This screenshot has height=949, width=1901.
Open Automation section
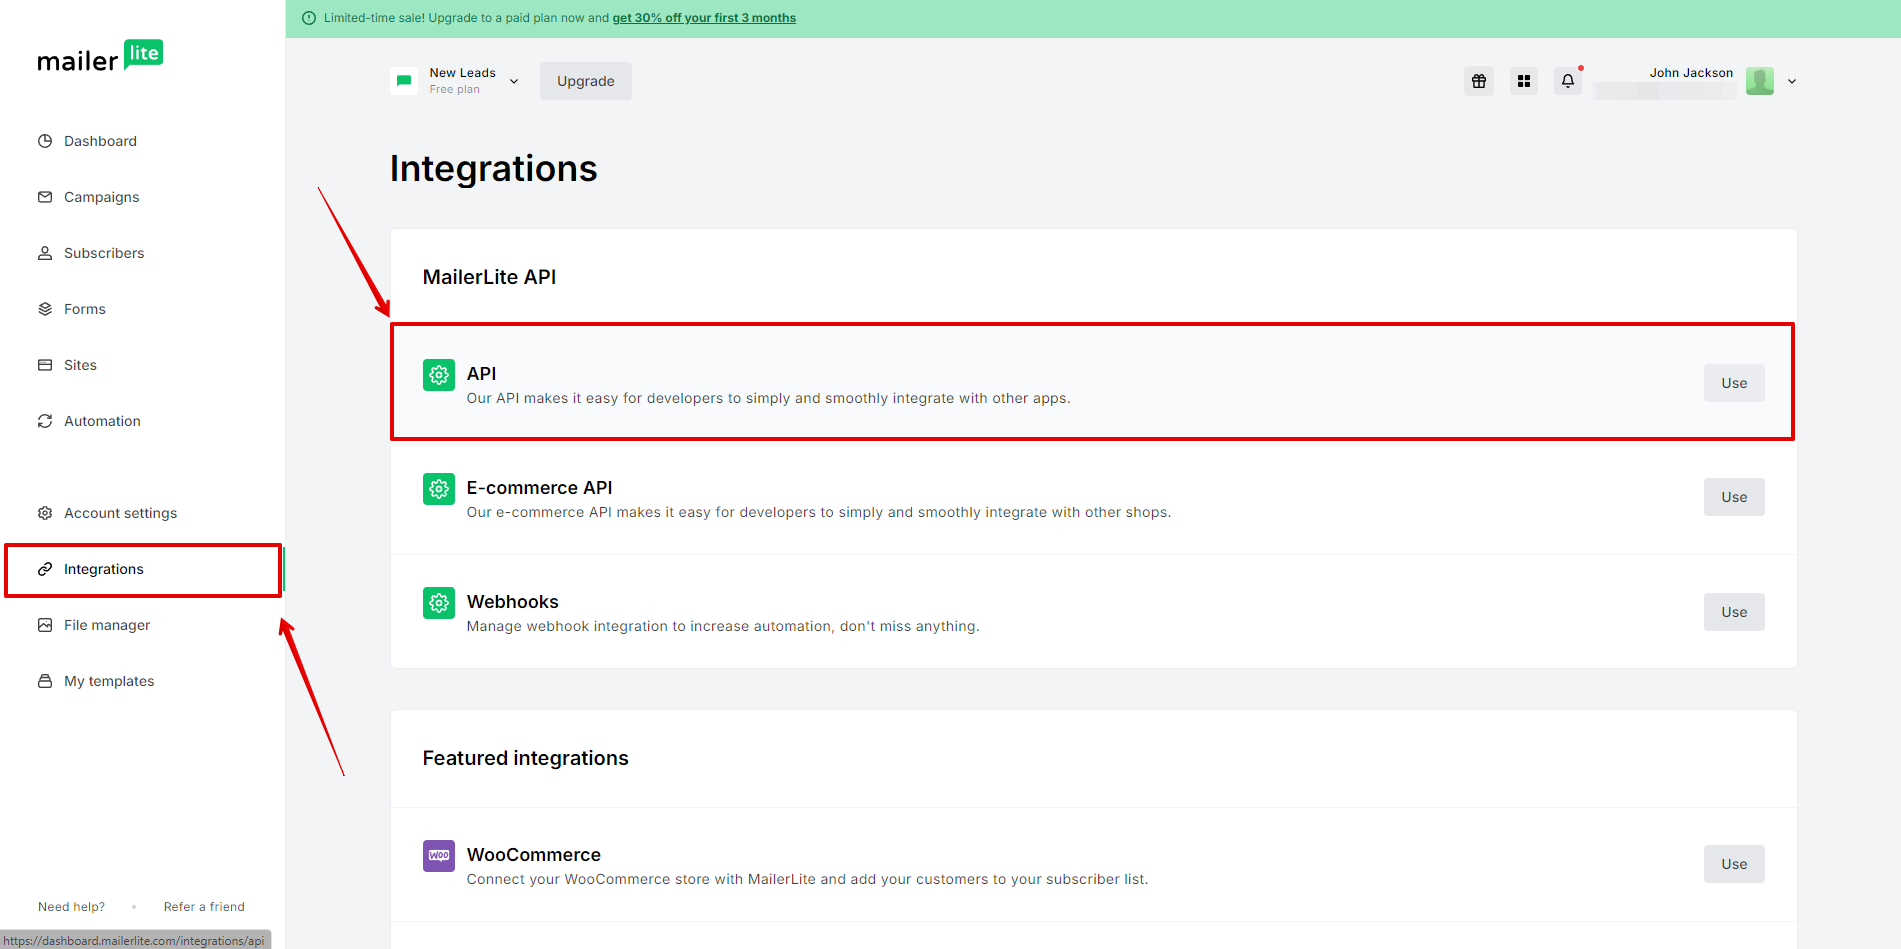pos(102,421)
